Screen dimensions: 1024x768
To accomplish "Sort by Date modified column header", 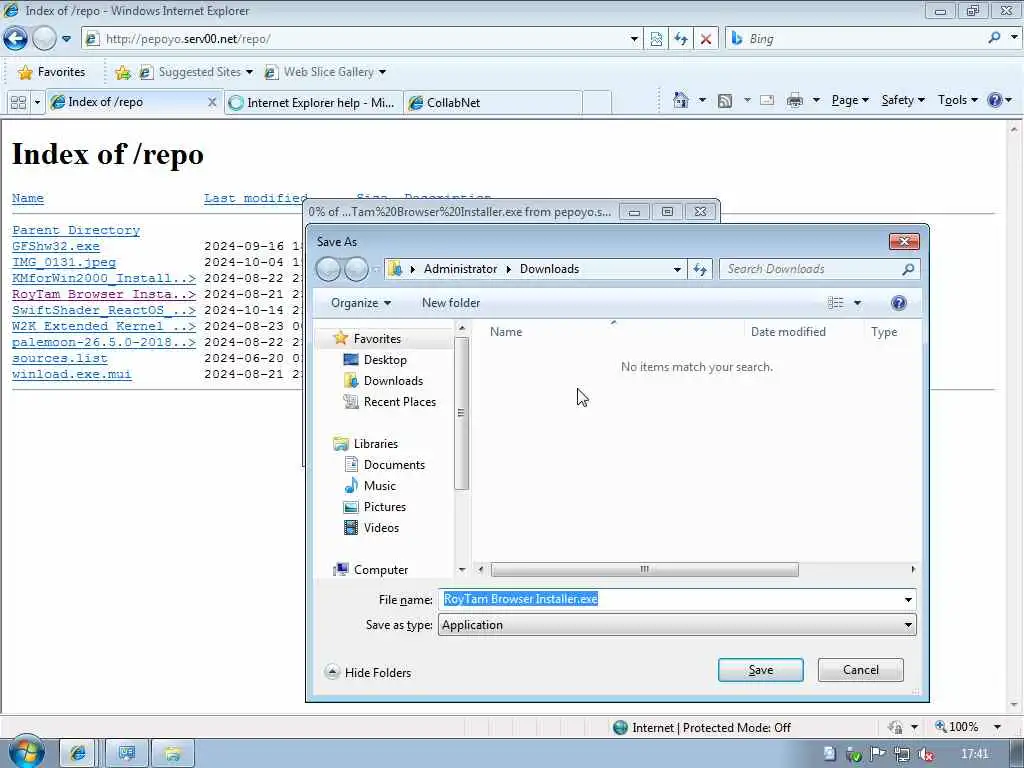I will tap(788, 332).
